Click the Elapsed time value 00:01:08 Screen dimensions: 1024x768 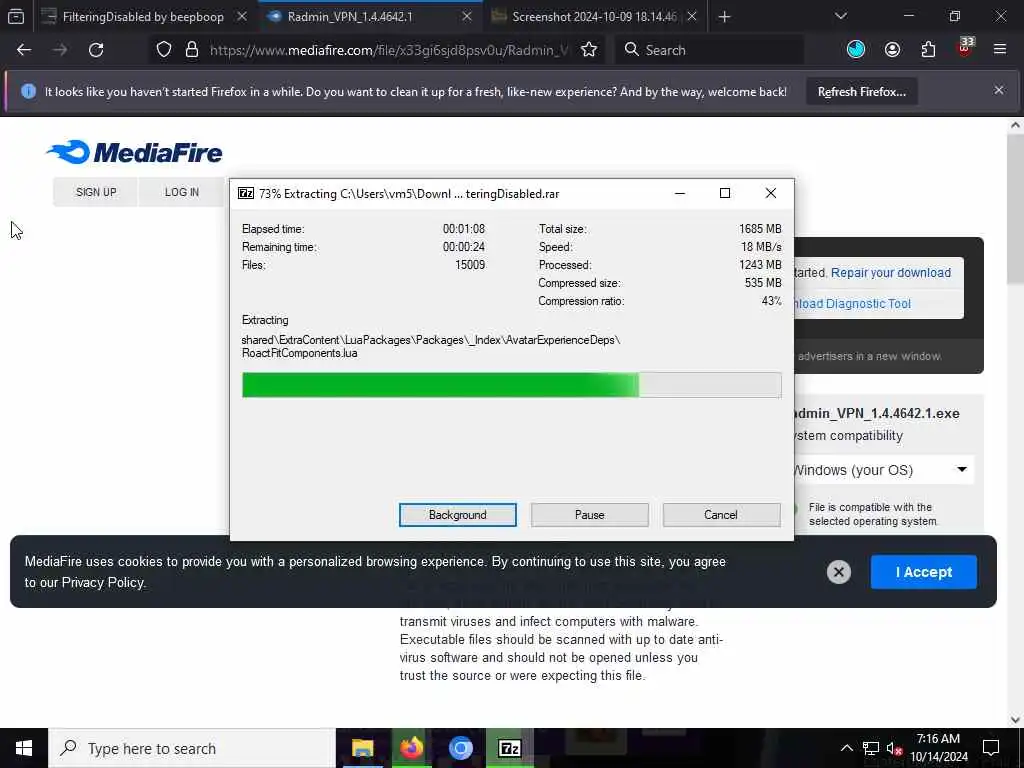coord(464,229)
